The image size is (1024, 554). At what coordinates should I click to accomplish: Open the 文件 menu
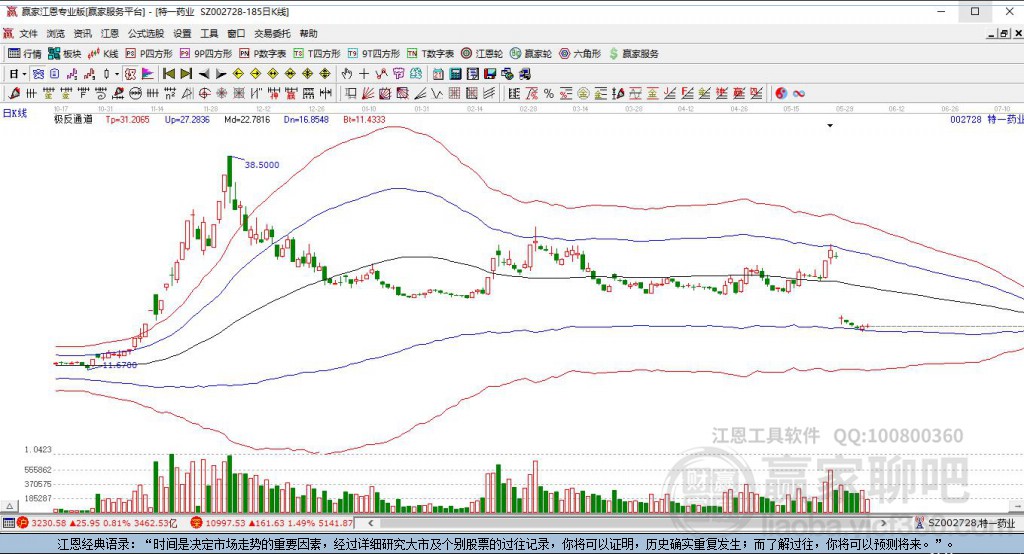pos(28,33)
